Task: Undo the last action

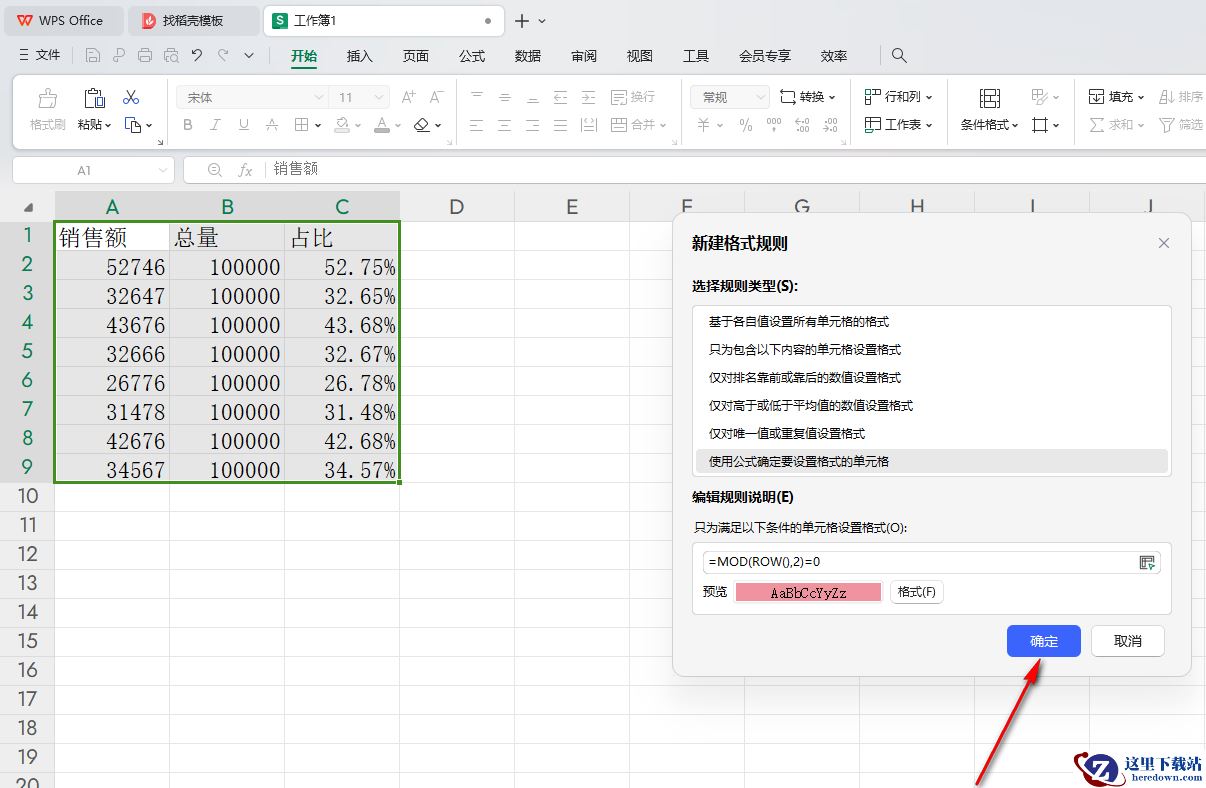Action: 197,56
